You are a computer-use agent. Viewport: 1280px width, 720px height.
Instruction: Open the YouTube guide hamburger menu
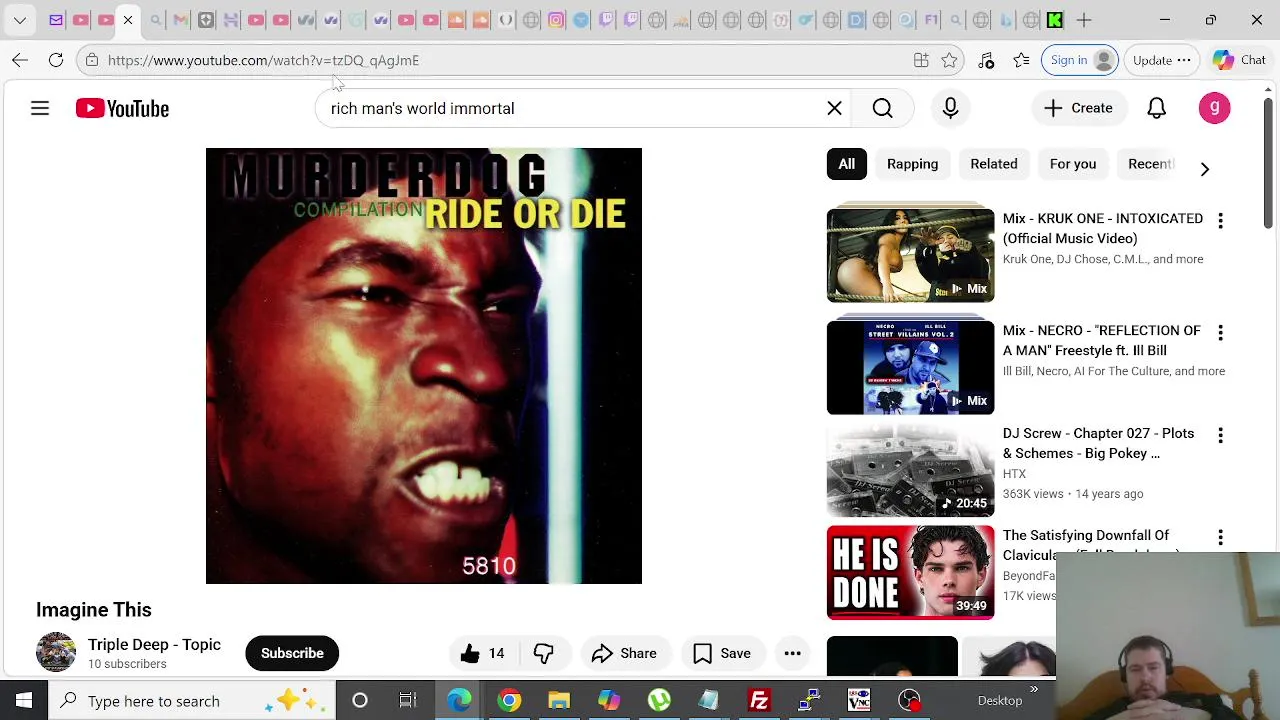pos(40,108)
